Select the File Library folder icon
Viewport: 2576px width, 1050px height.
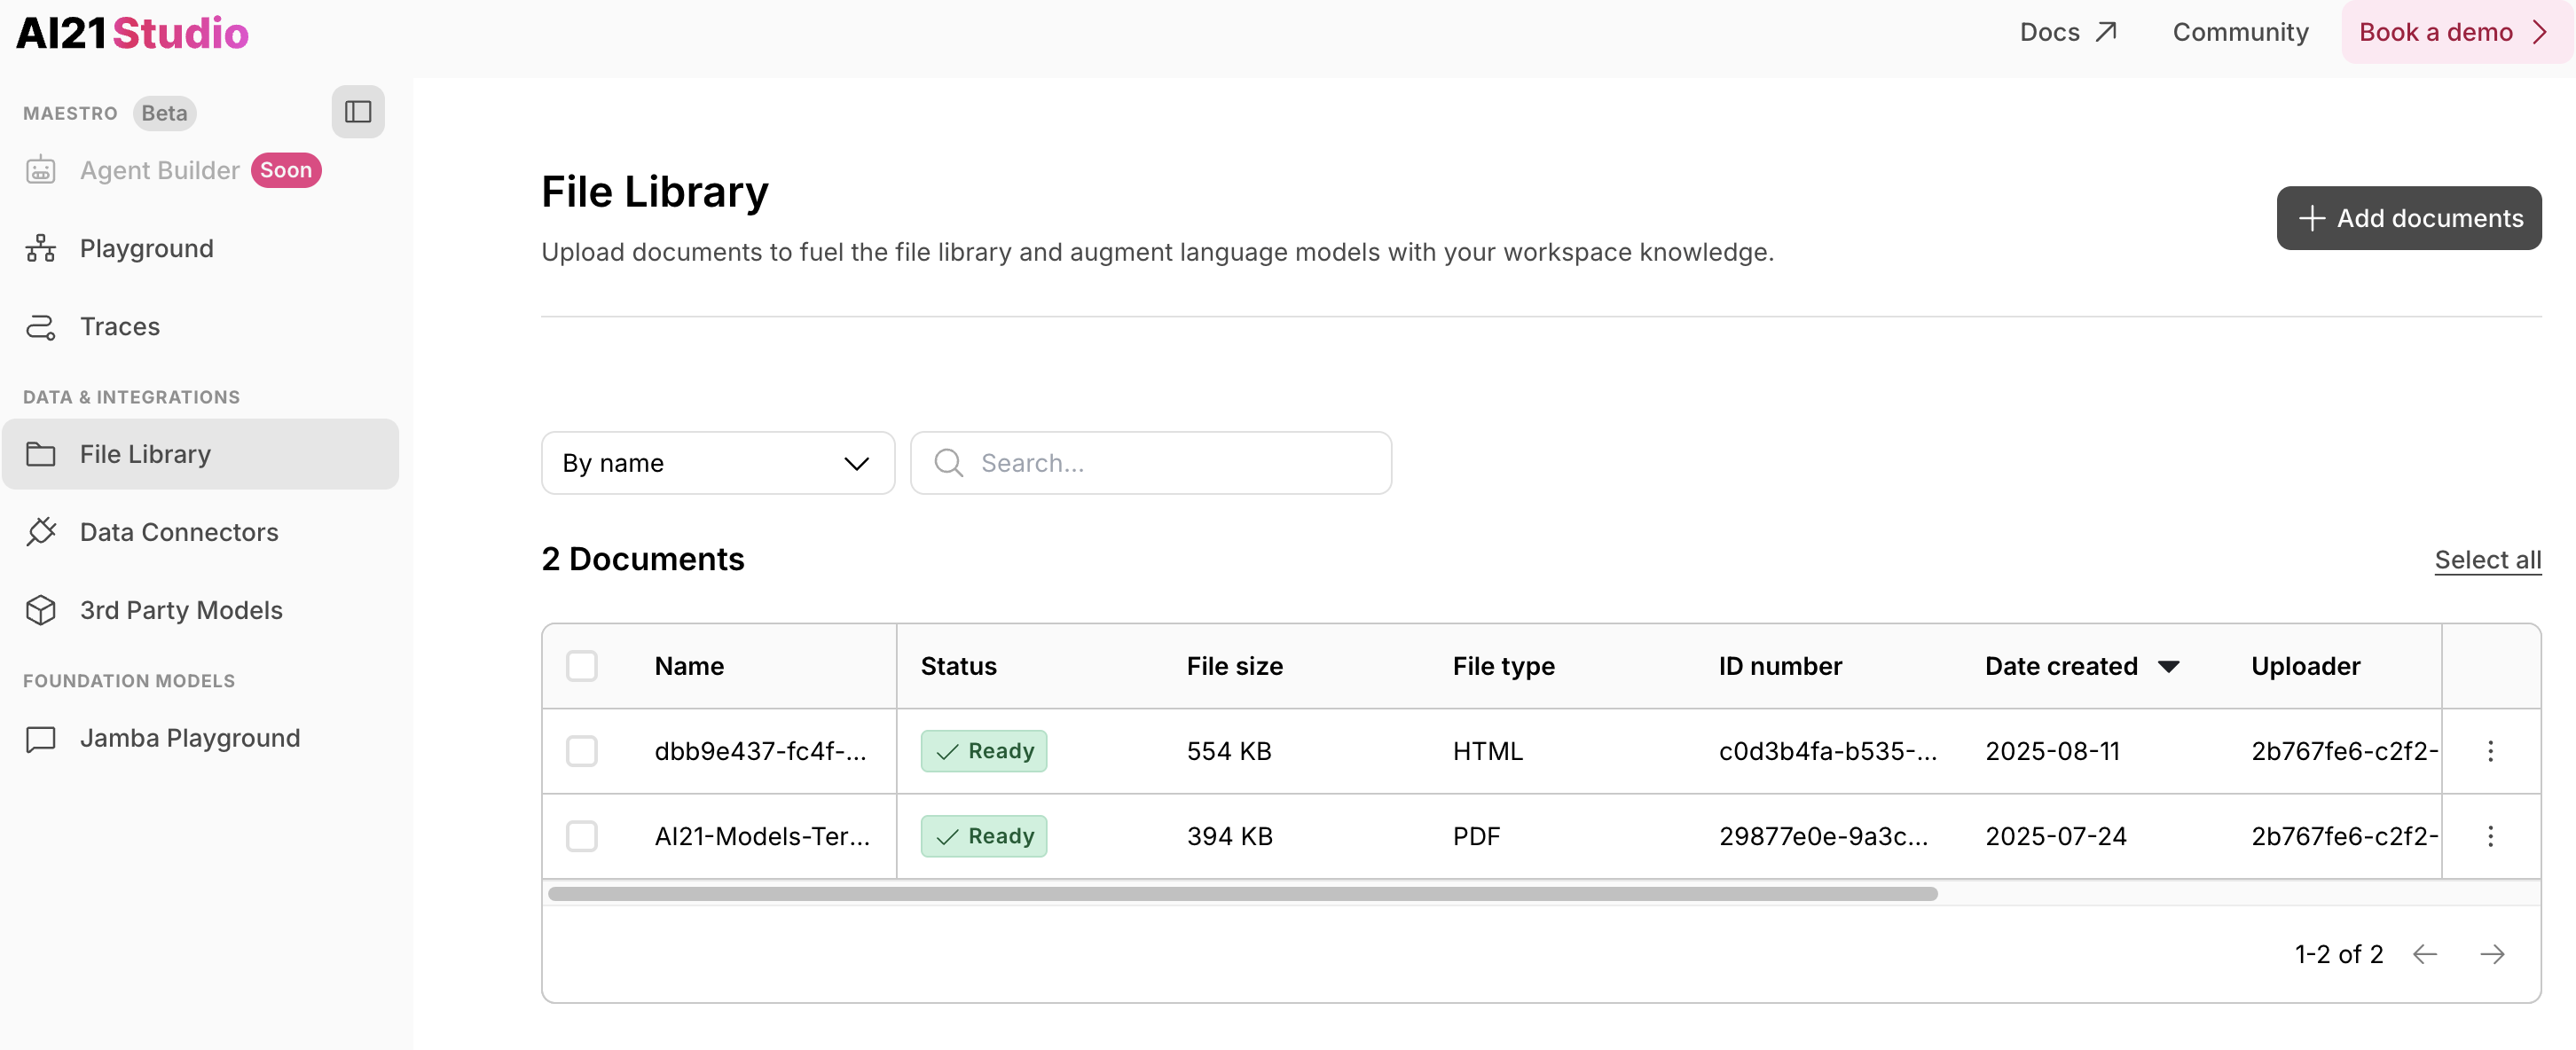coord(41,454)
